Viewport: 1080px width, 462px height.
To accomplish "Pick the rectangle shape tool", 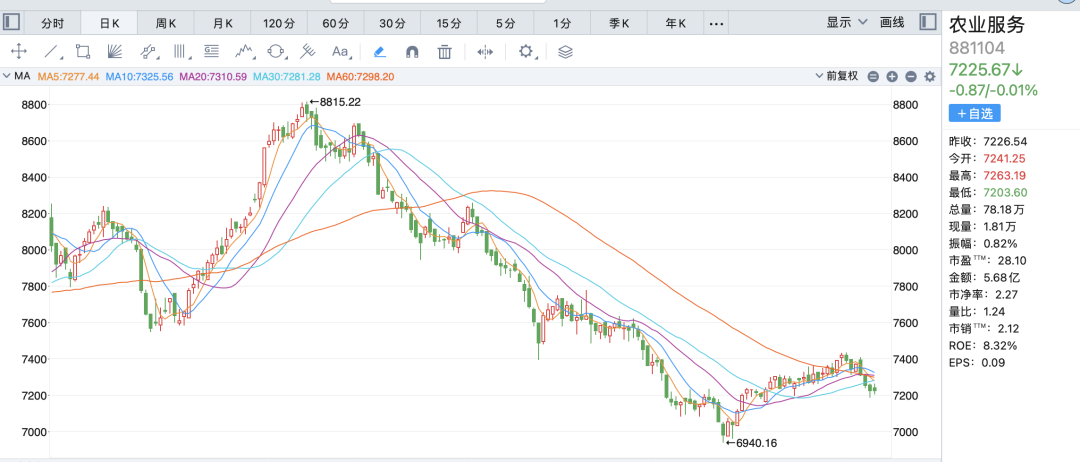I will (83, 51).
